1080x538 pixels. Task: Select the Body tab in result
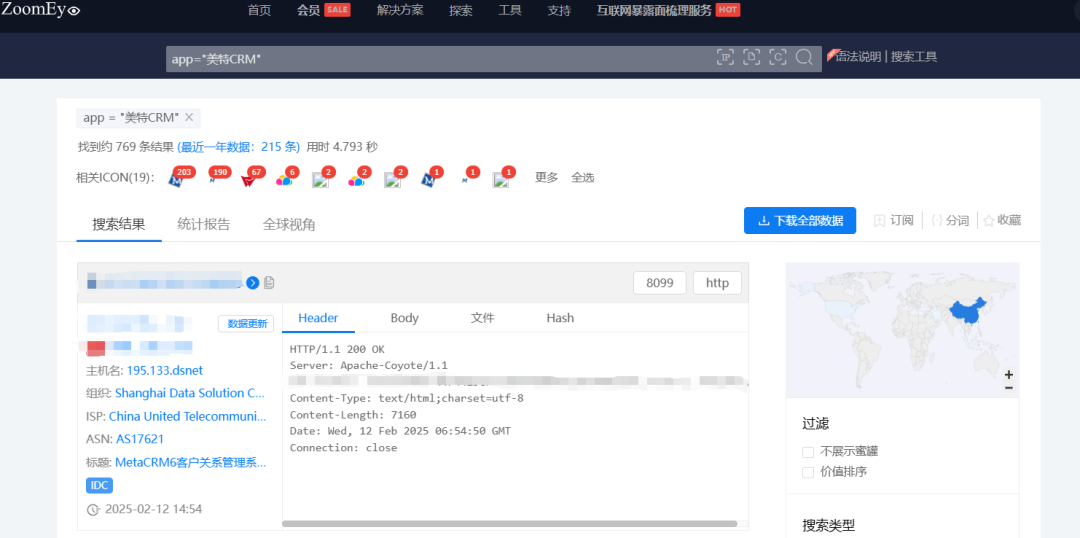click(404, 318)
